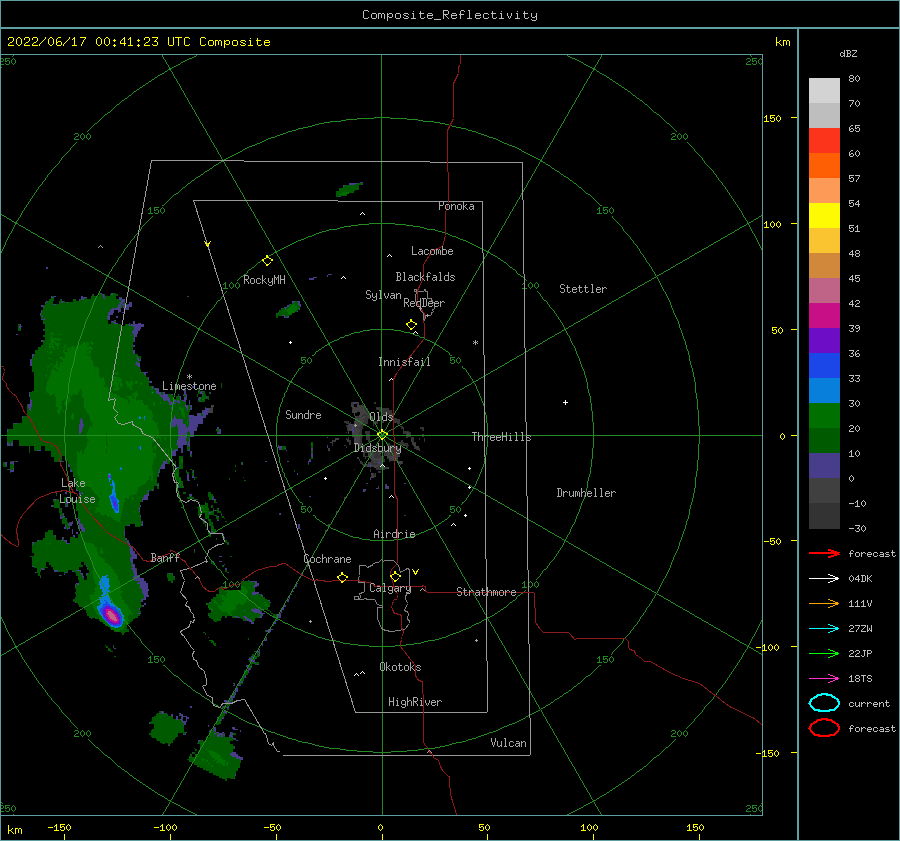
Task: Select the Okotoks label
Action: 400,667
